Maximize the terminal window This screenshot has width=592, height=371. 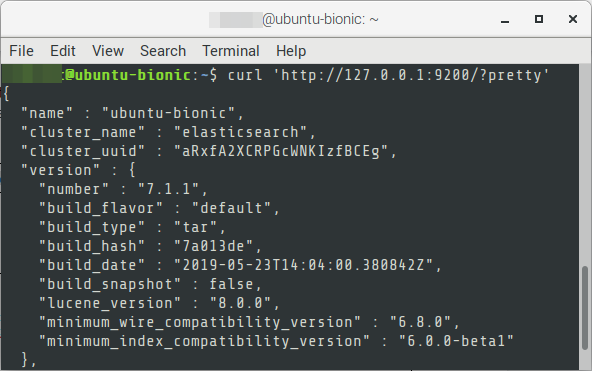[x=539, y=19]
